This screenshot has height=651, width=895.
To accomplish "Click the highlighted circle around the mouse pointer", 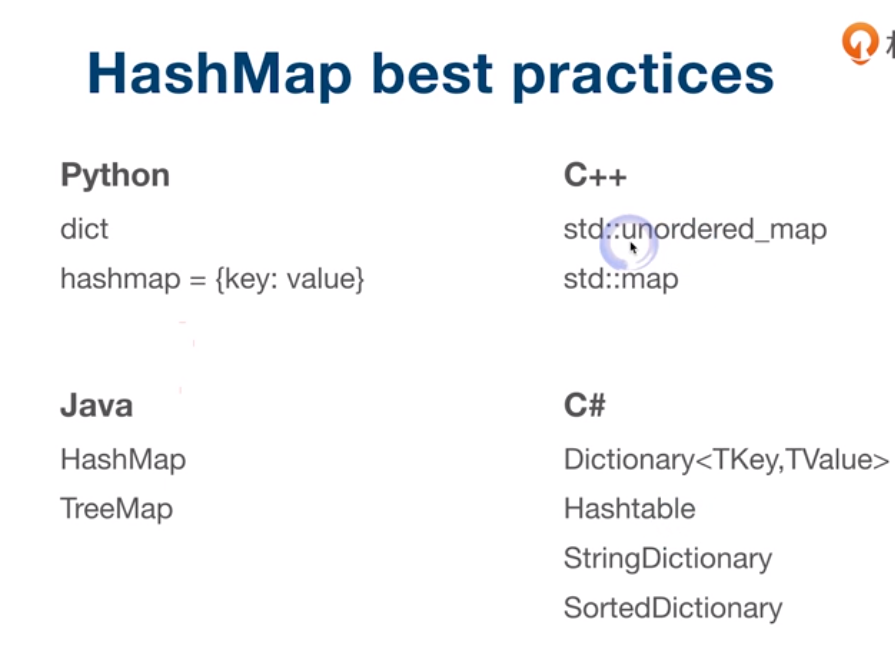I will (x=630, y=244).
